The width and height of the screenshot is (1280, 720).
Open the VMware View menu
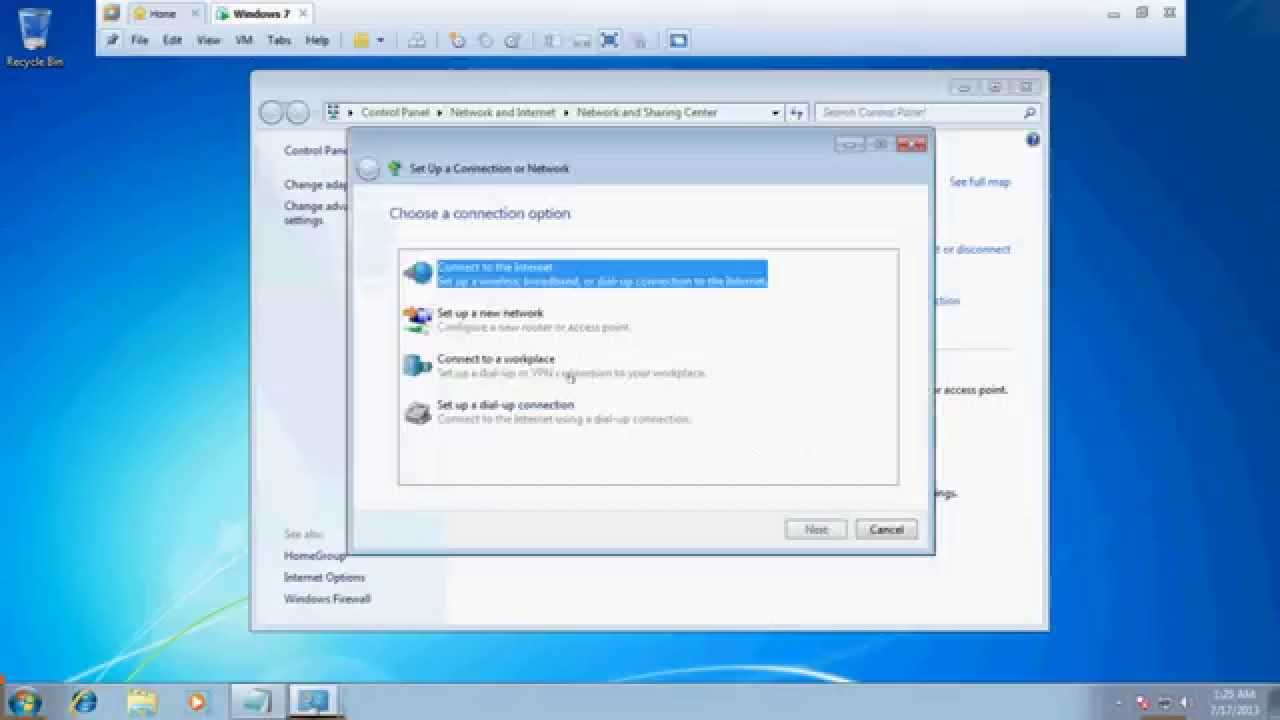(x=208, y=40)
